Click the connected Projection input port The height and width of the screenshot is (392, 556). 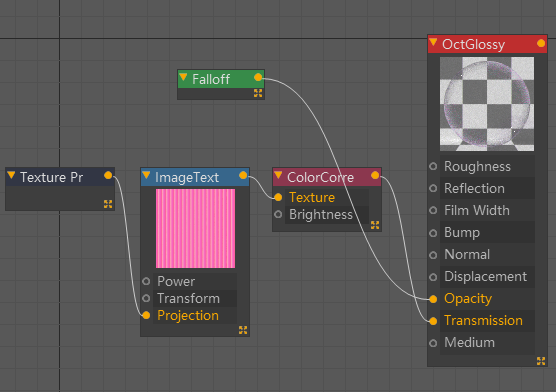coord(146,315)
